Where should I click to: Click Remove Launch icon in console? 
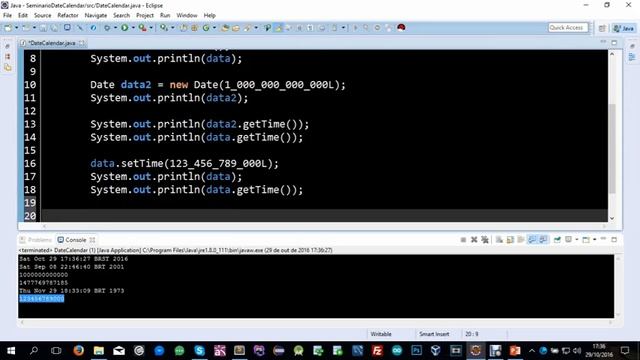click(x=474, y=240)
